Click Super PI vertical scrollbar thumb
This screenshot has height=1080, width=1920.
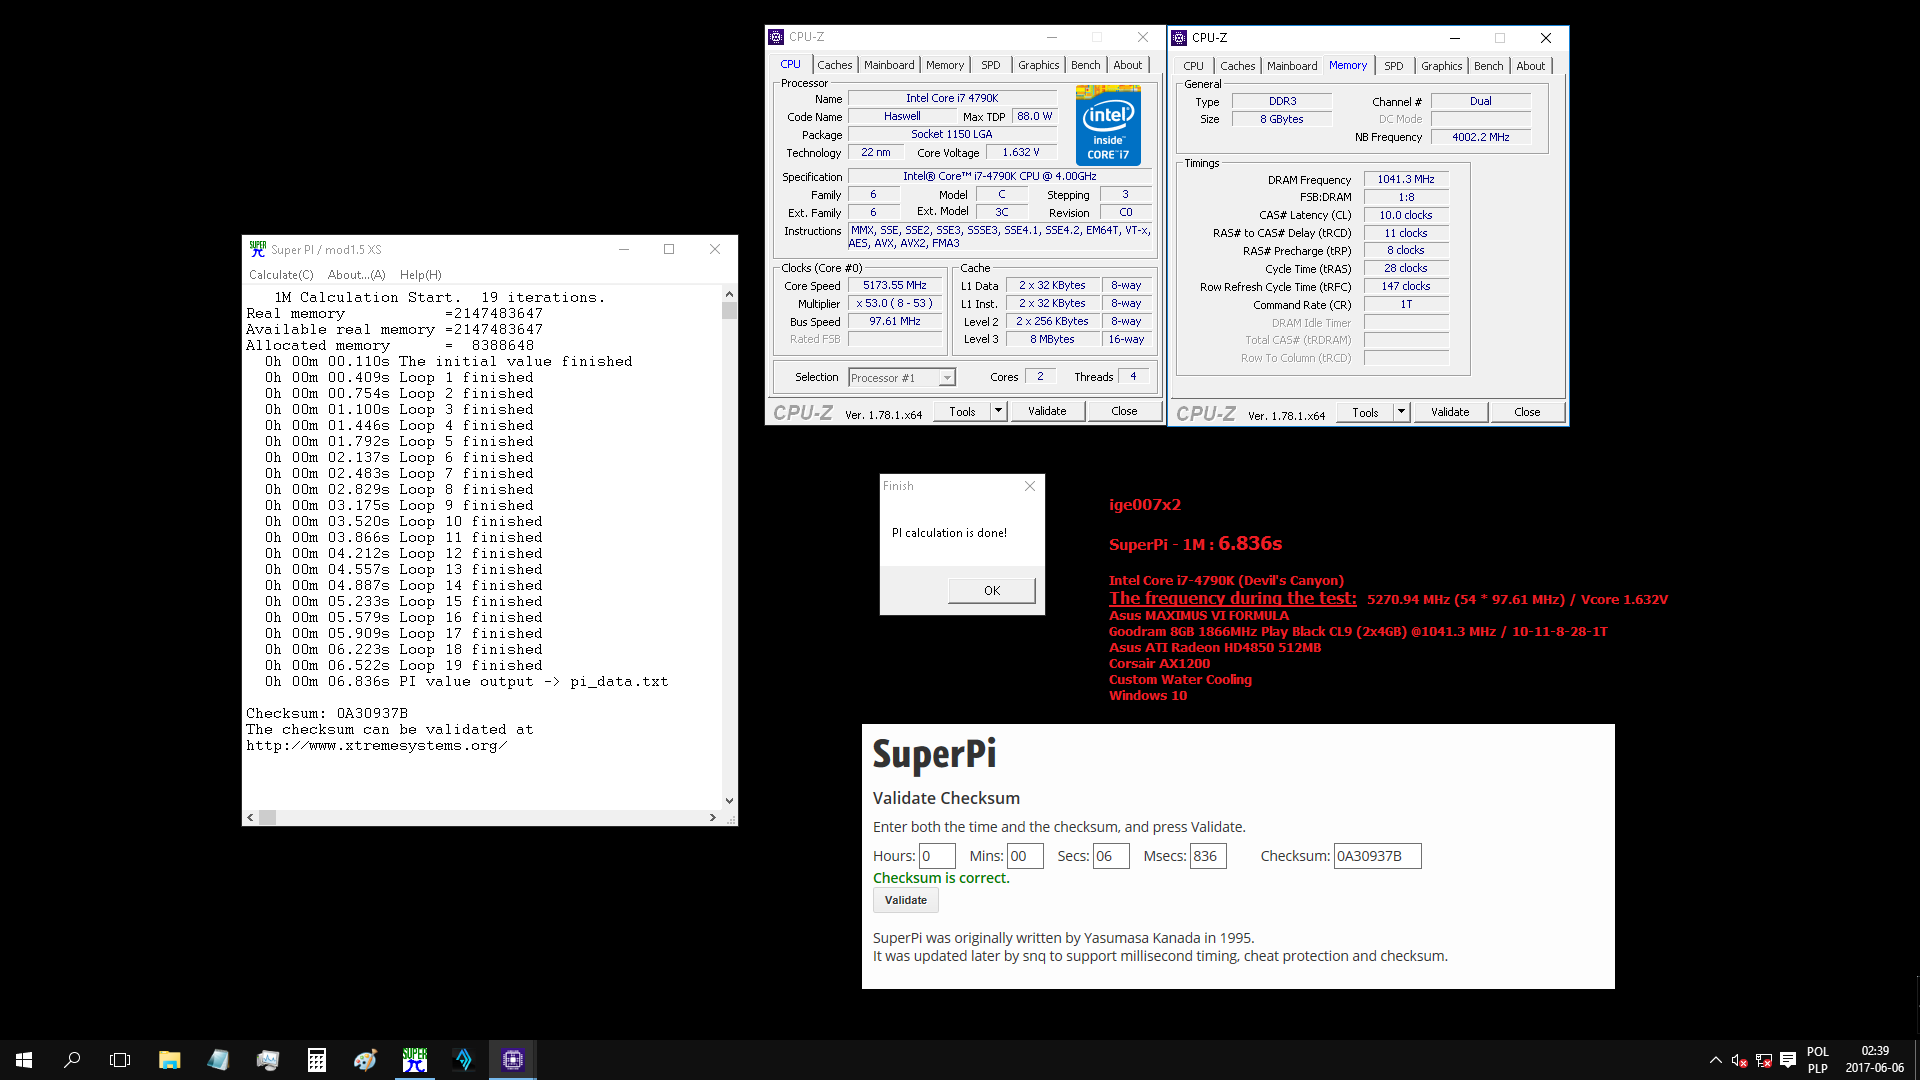tap(729, 310)
